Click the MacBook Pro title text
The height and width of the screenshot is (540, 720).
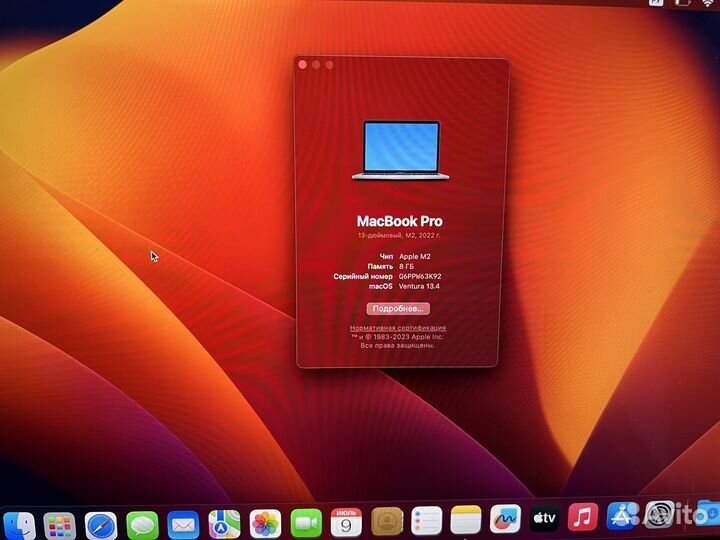click(399, 221)
